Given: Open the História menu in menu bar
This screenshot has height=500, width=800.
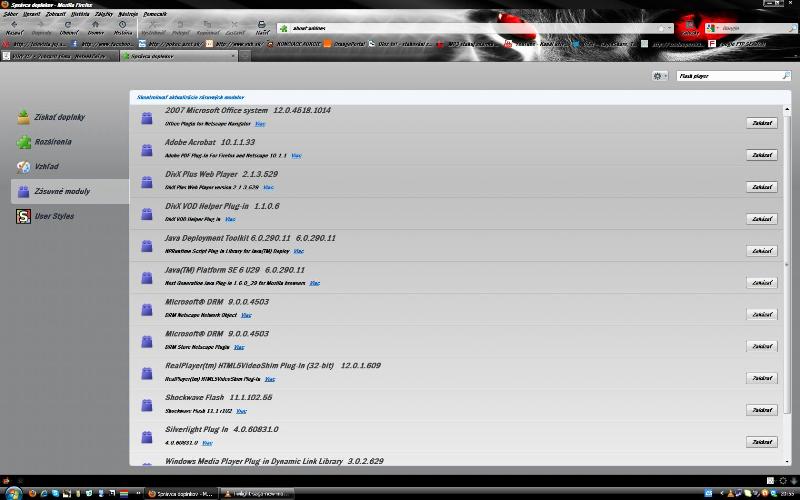Looking at the screenshot, I should pos(80,14).
